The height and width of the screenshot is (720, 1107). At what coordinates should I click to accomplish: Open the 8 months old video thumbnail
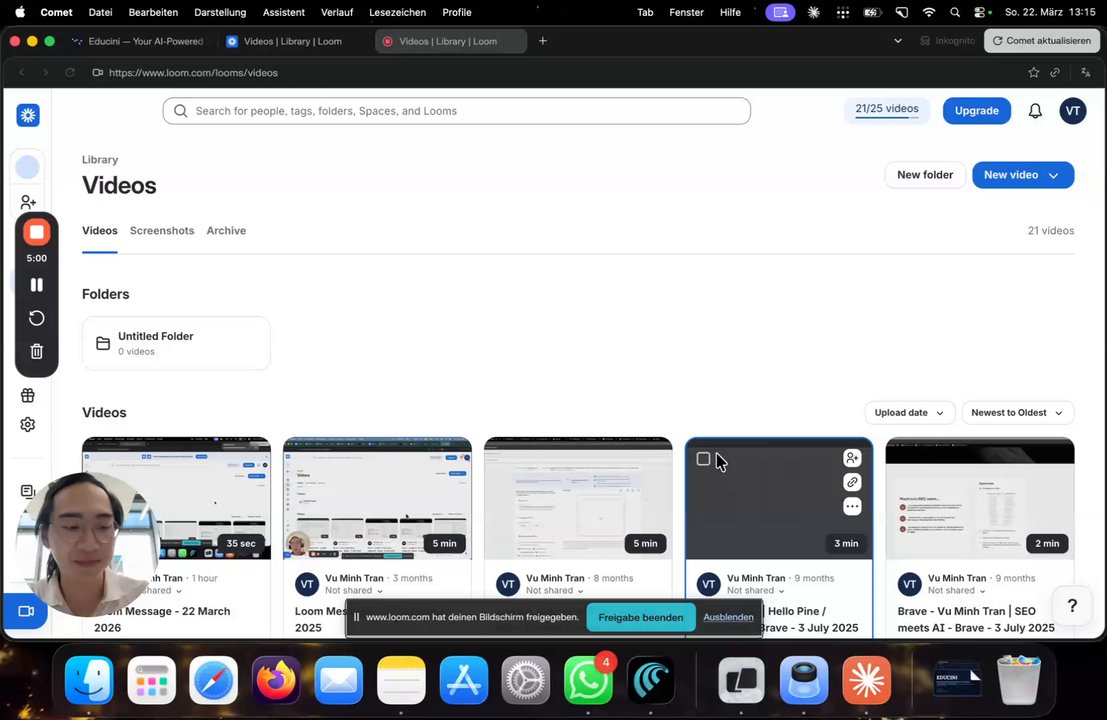[578, 498]
